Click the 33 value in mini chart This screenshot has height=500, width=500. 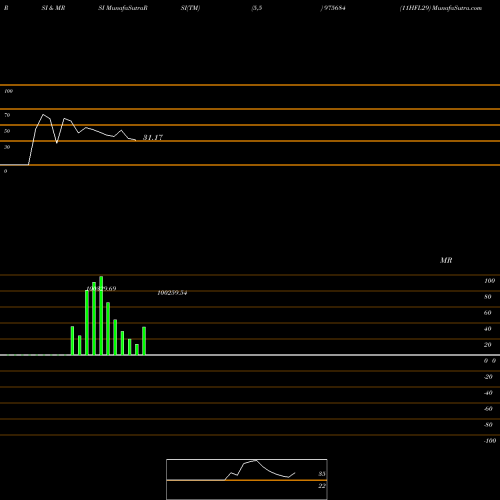322,474
